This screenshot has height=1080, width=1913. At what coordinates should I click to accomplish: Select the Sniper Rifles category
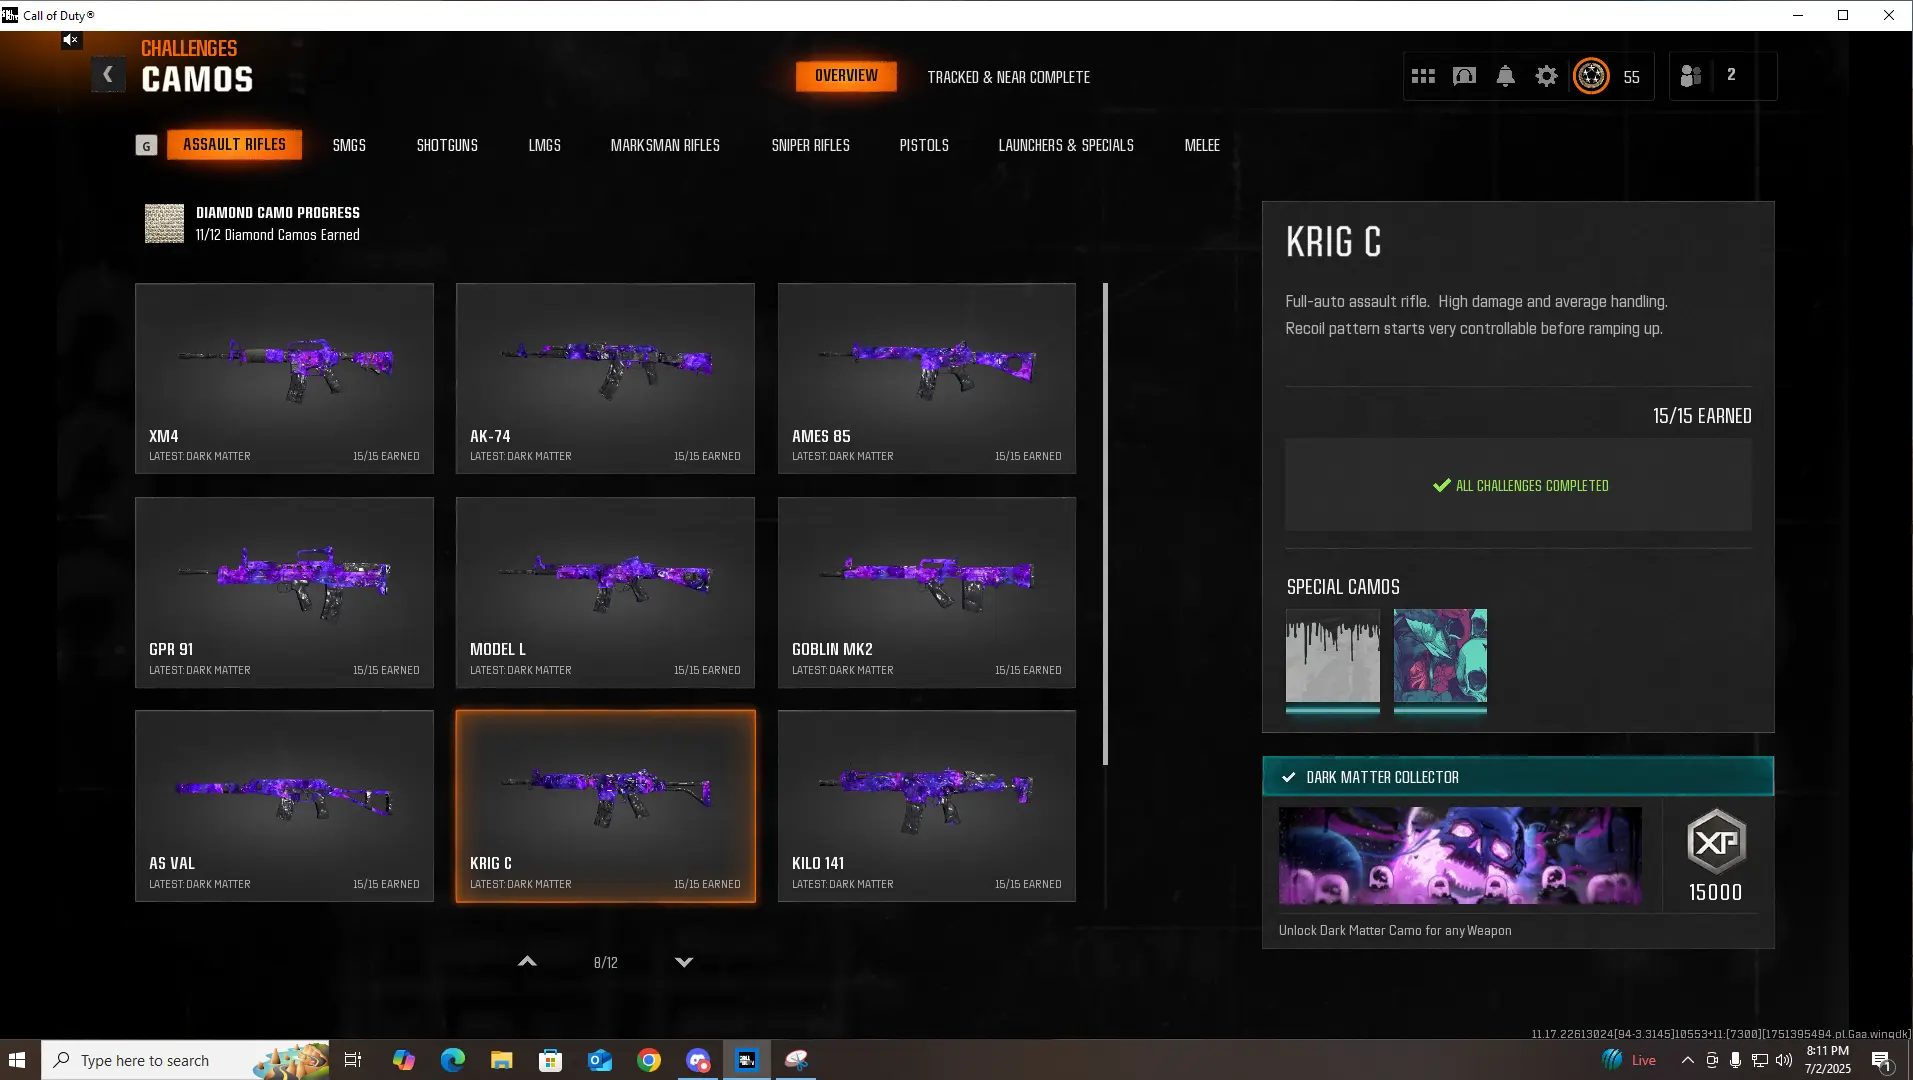[x=810, y=146]
